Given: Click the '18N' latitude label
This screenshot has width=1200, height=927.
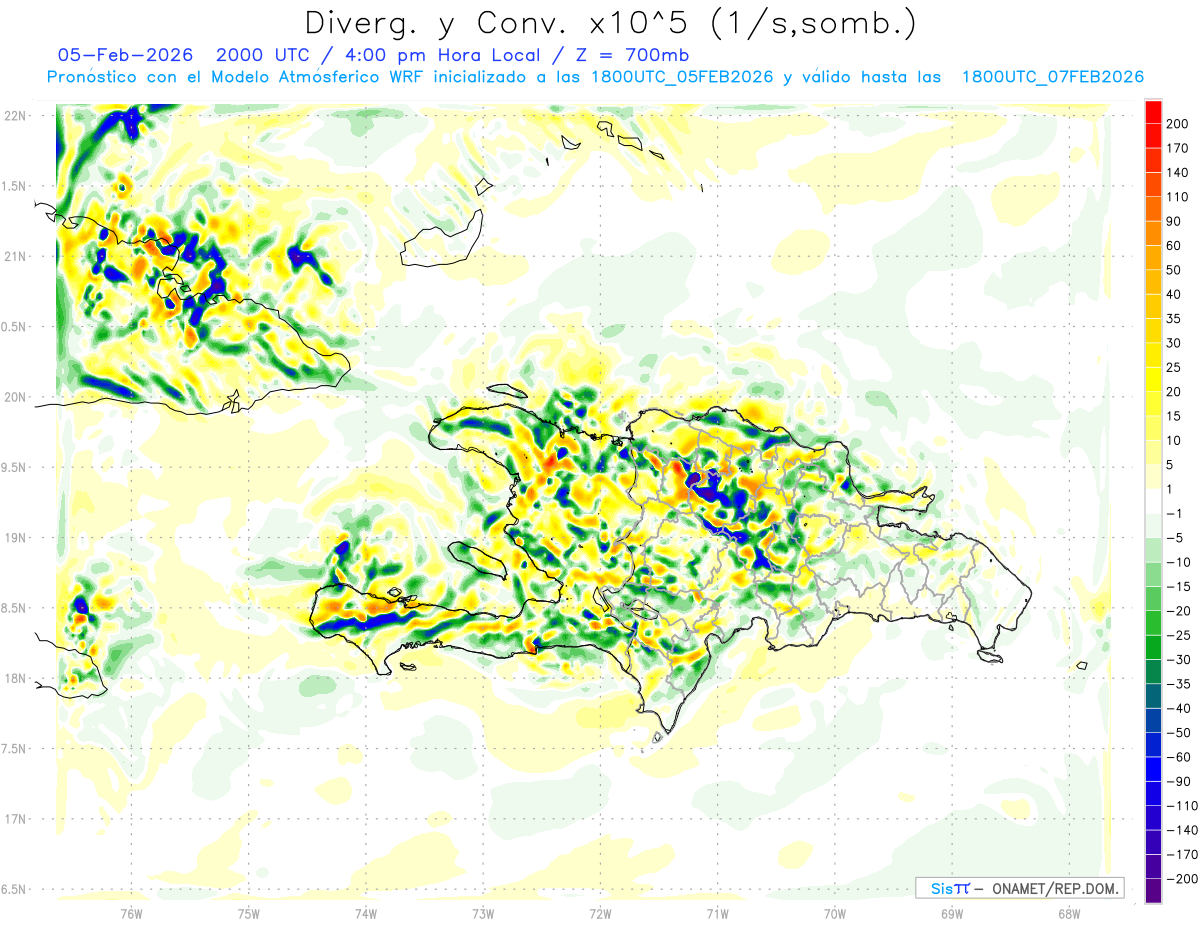Looking at the screenshot, I should 14,678.
